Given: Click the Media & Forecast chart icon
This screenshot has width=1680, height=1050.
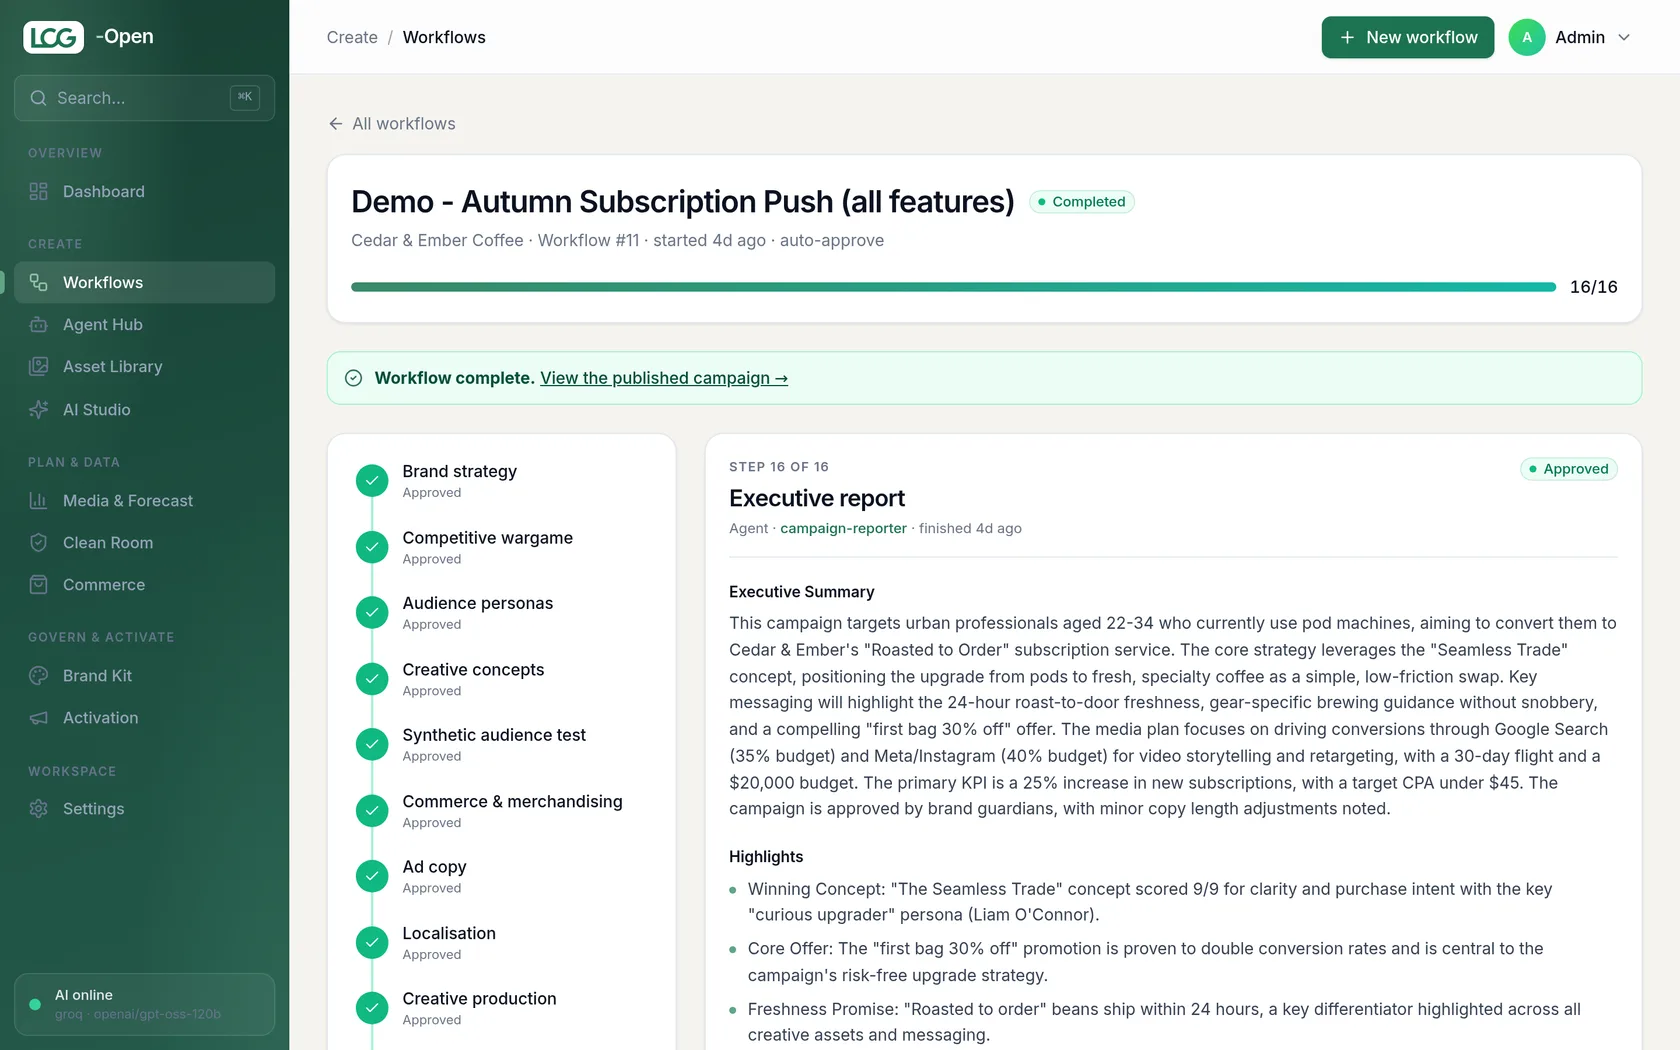Looking at the screenshot, I should pos(39,501).
